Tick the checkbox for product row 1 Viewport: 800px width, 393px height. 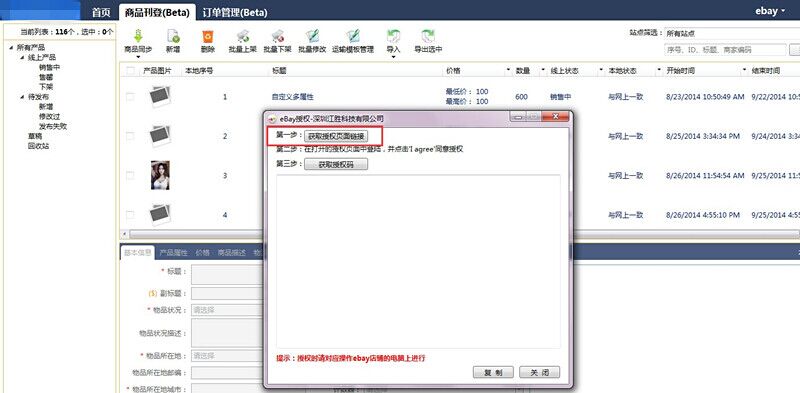coord(130,96)
